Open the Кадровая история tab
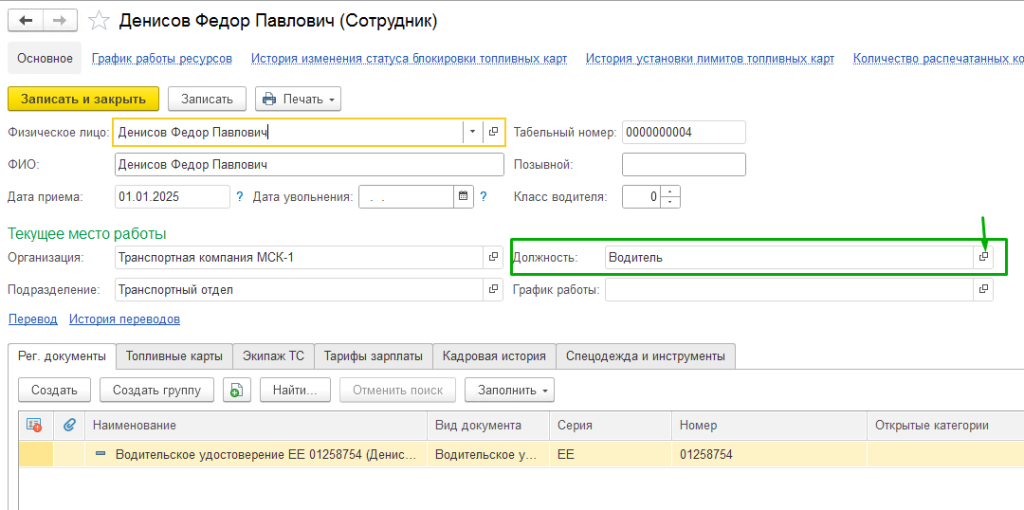Viewport: 1024px width, 510px height. [x=494, y=356]
